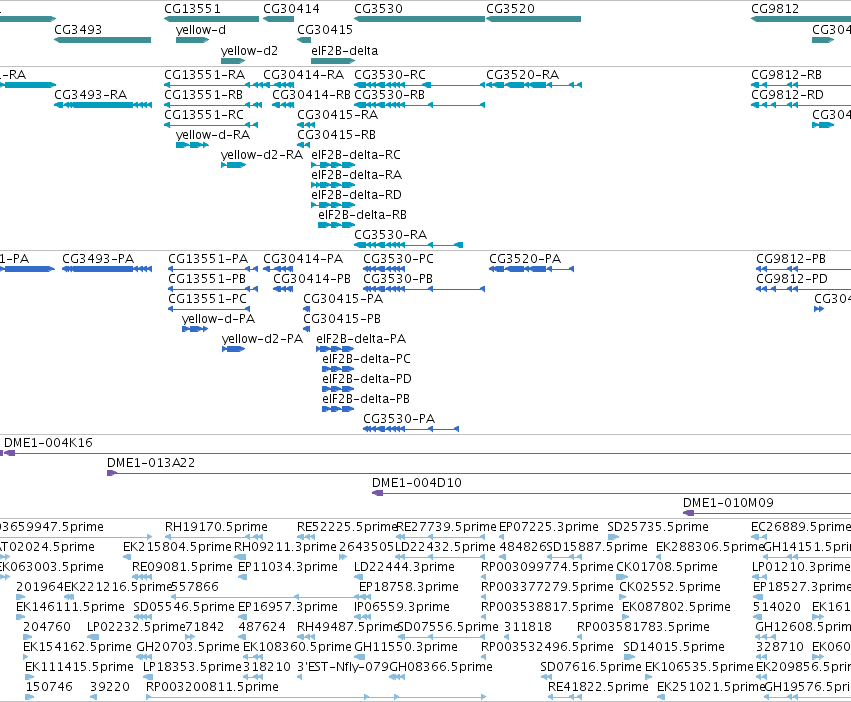Click EST SD25735.5prime
This screenshot has height=702, width=851.
(x=658, y=527)
